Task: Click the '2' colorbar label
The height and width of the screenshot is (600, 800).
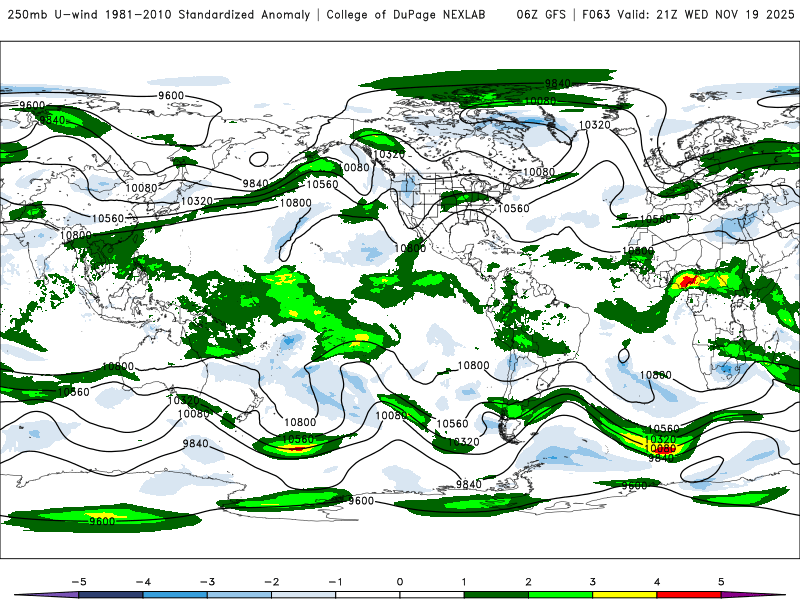Action: click(529, 582)
